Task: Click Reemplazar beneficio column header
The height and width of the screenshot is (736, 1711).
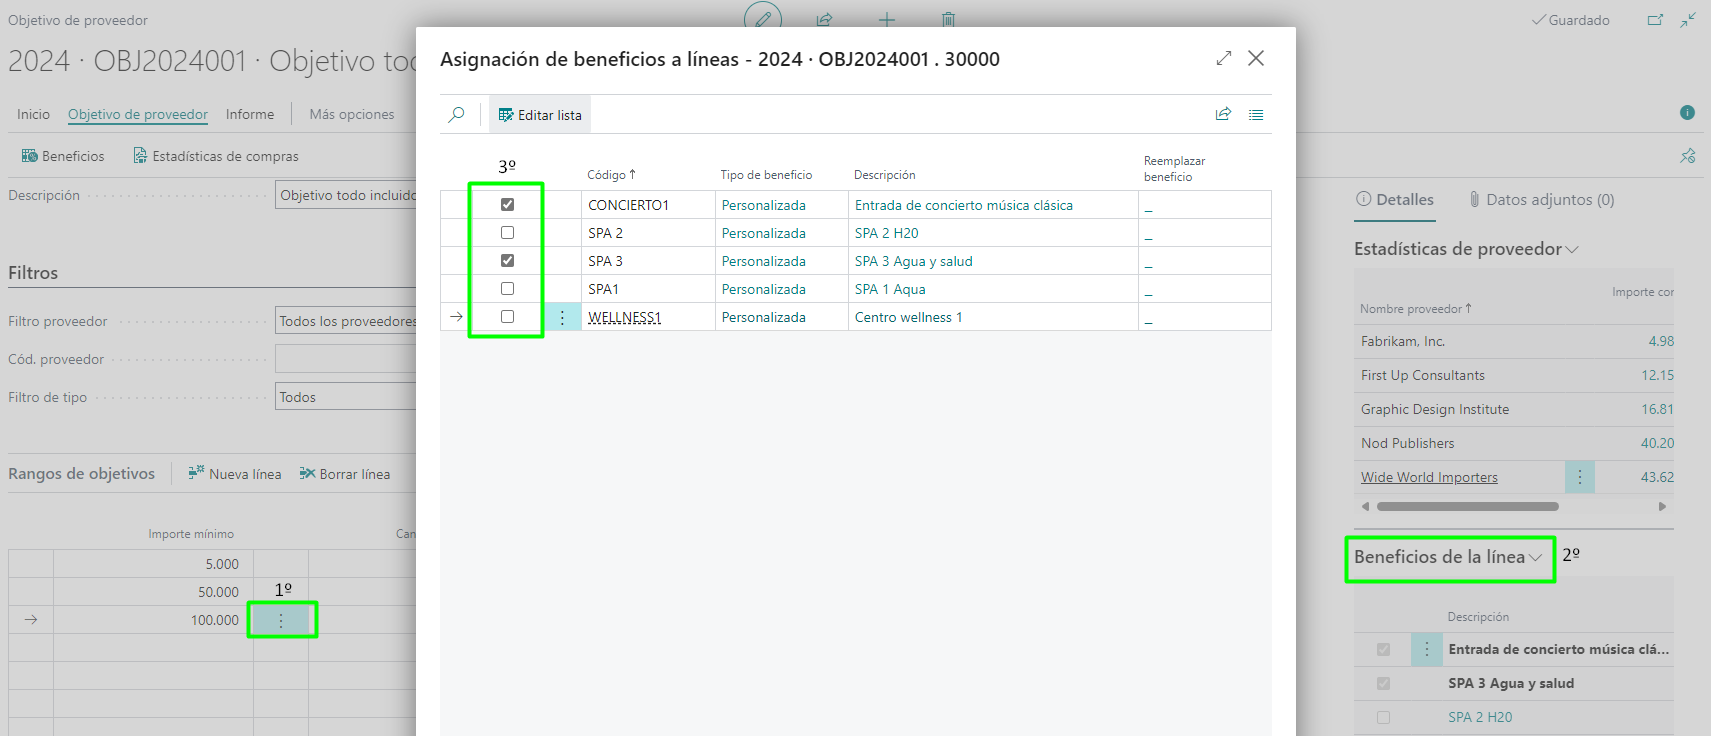Action: click(1174, 169)
